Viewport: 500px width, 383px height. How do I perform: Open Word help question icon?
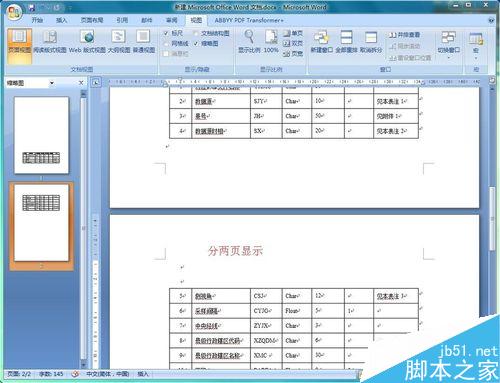click(491, 21)
